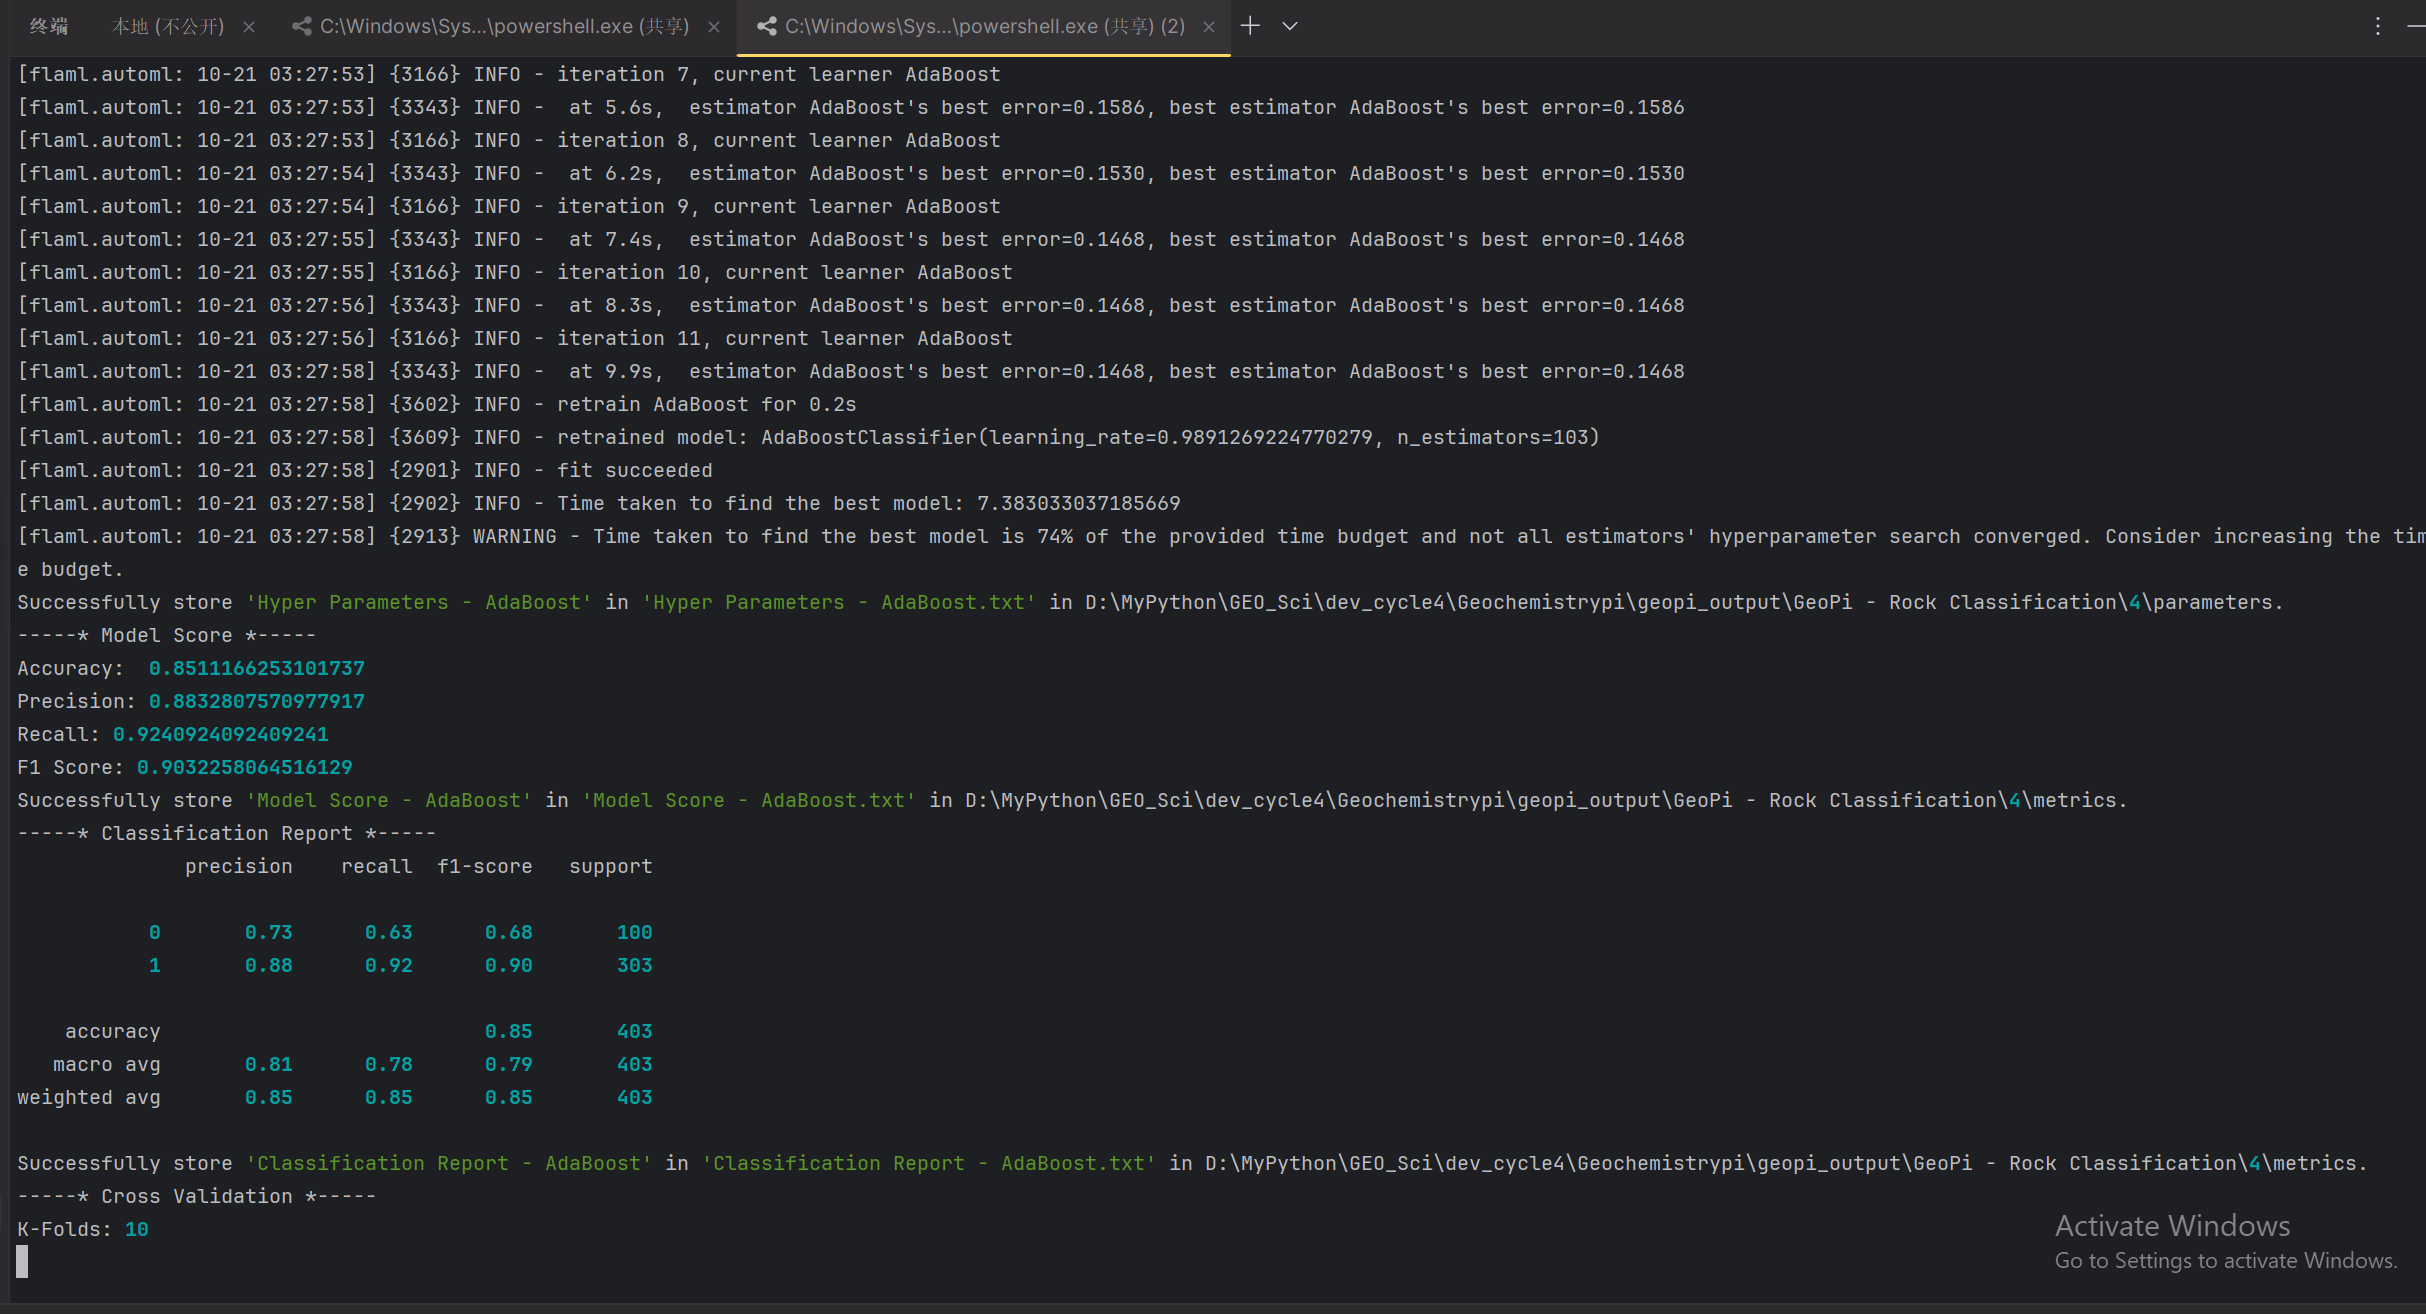The image size is (2426, 1314).
Task: Click the Precision value 0.8832807570977917
Action: [257, 701]
